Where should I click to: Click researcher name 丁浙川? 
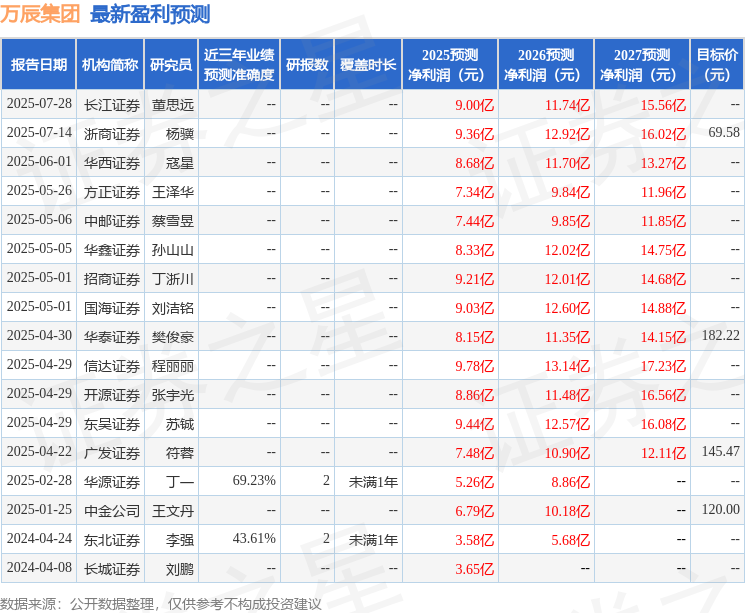[173, 278]
